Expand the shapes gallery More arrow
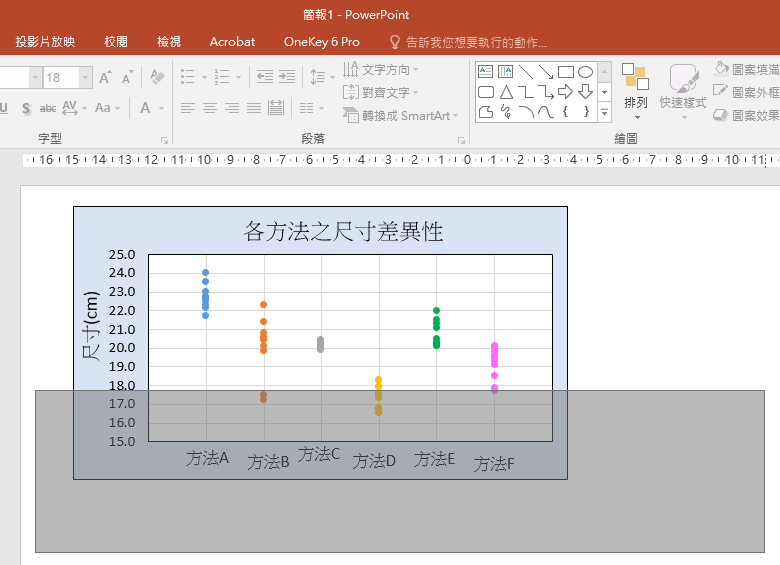The height and width of the screenshot is (565, 780). click(x=604, y=111)
